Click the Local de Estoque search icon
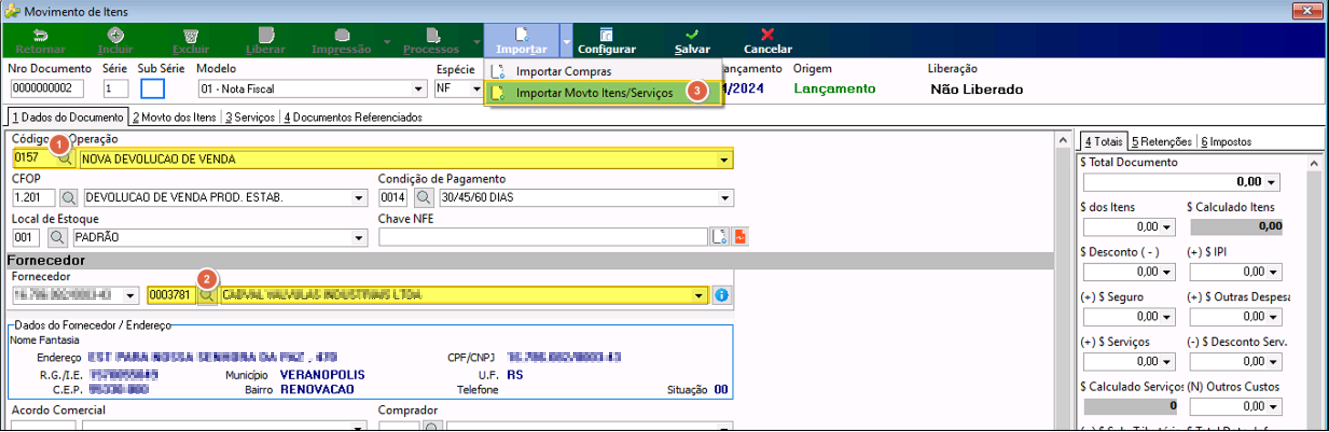1329x432 pixels. [x=55, y=237]
